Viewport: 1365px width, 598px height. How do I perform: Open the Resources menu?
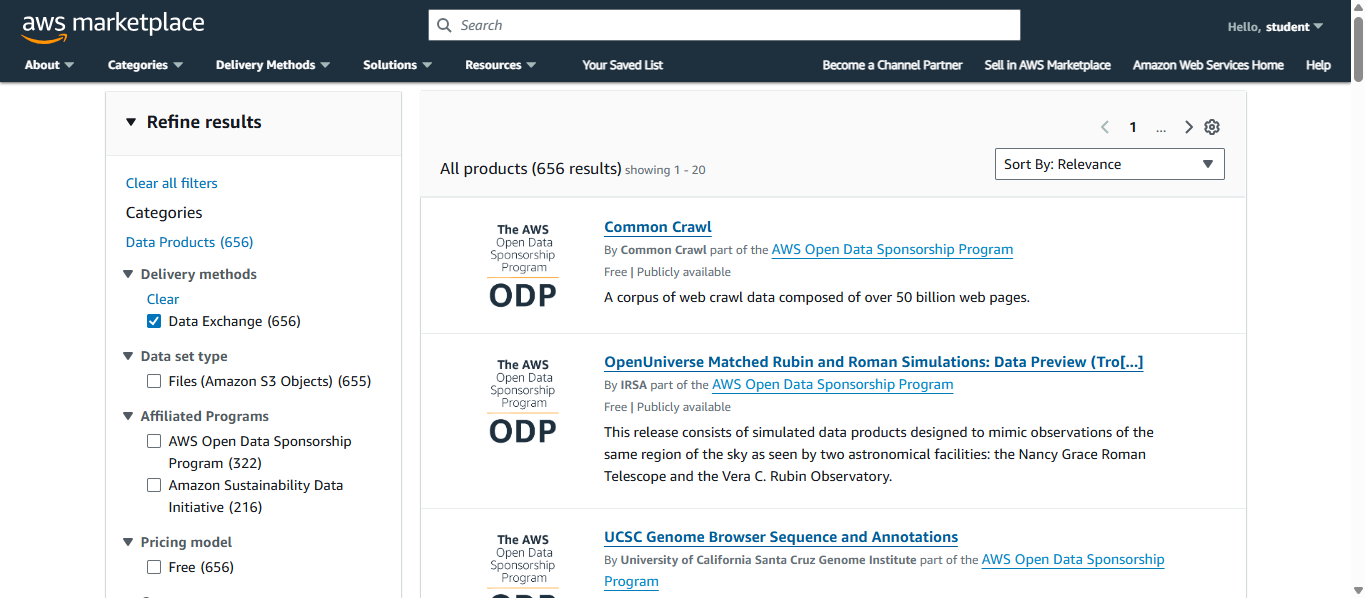pos(500,65)
